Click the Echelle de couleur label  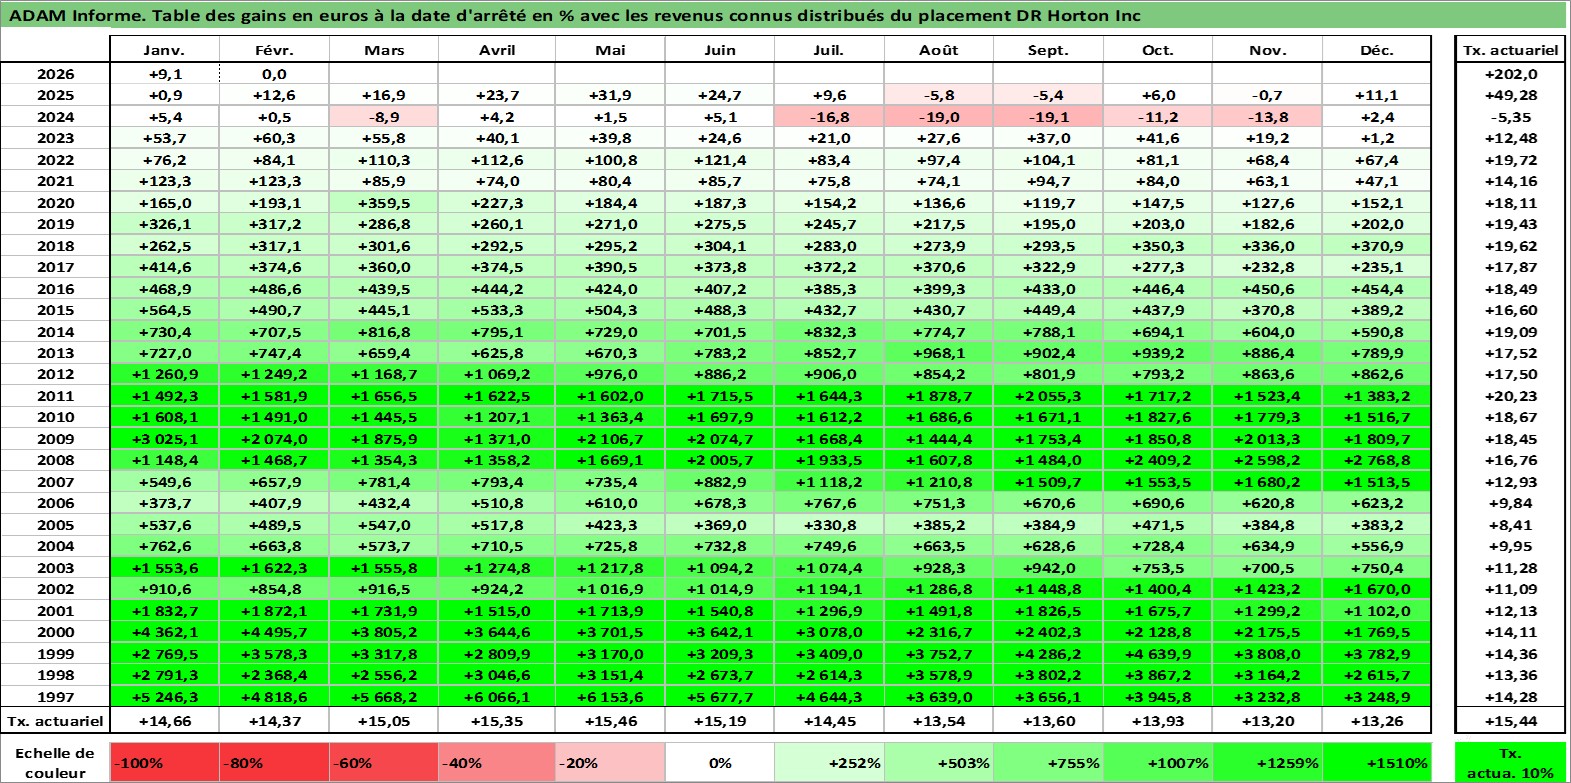[55, 762]
